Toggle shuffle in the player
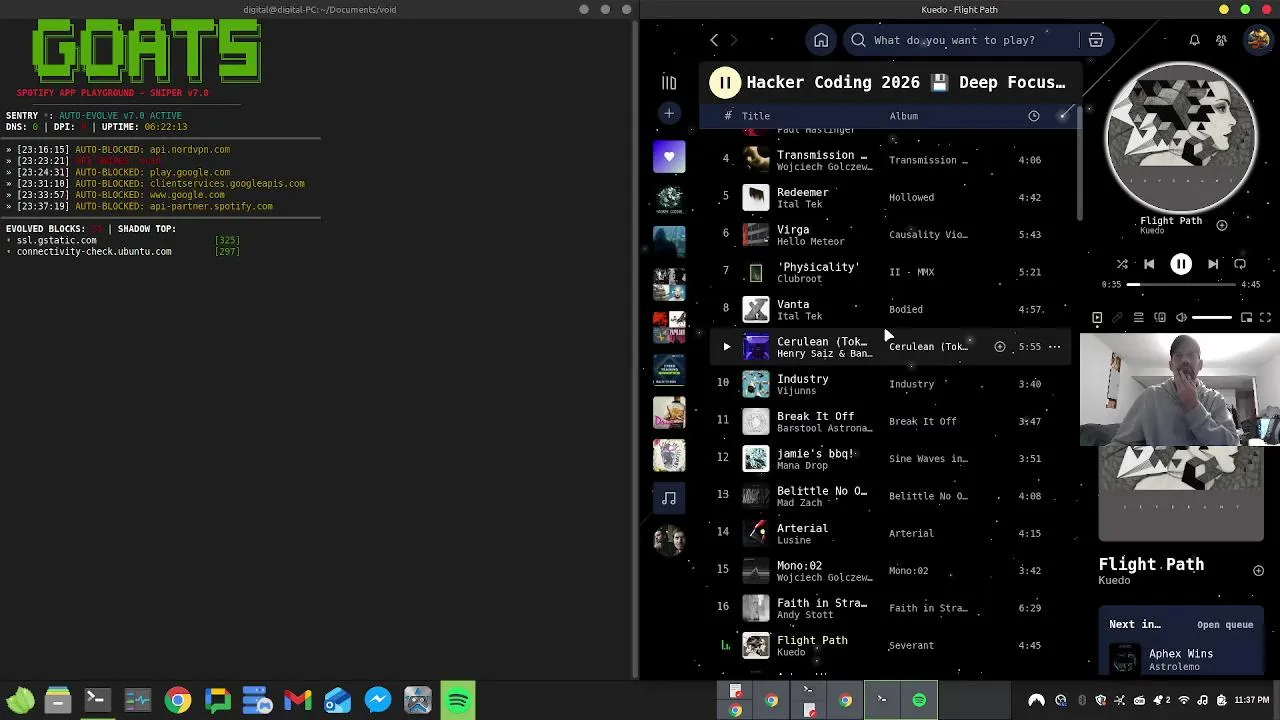The image size is (1280, 720). (1122, 264)
